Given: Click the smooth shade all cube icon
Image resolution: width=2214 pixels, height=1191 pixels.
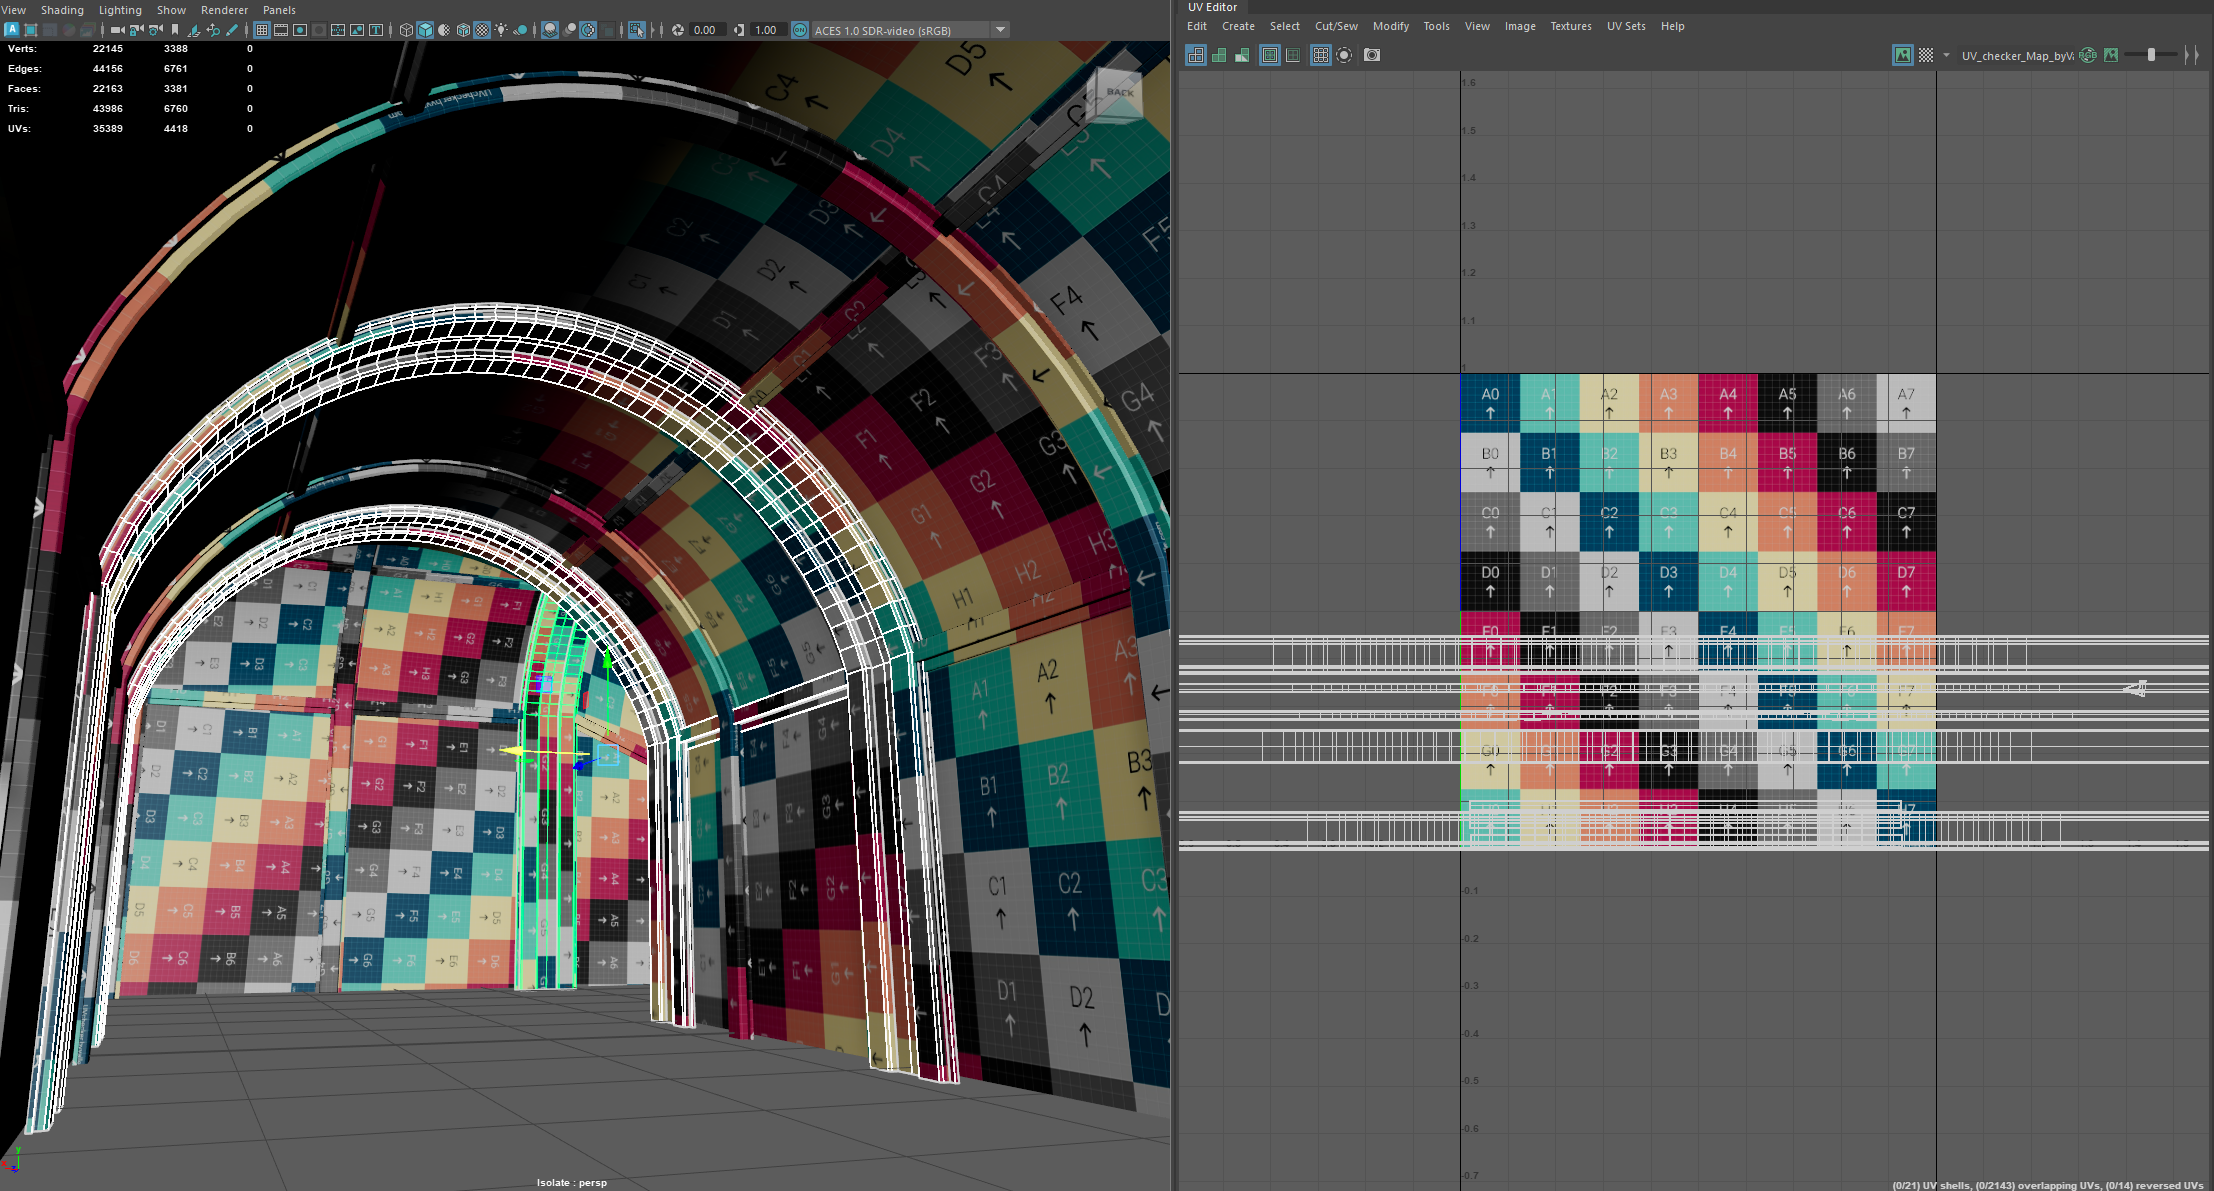Looking at the screenshot, I should pos(425,30).
